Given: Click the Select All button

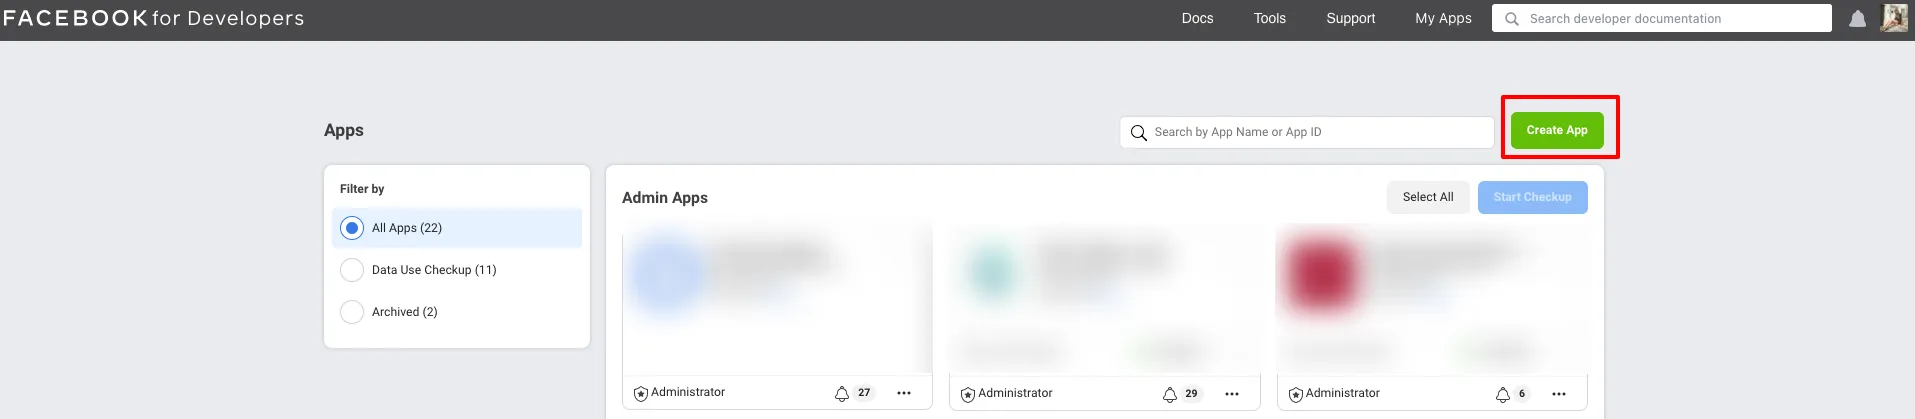Looking at the screenshot, I should 1428,197.
